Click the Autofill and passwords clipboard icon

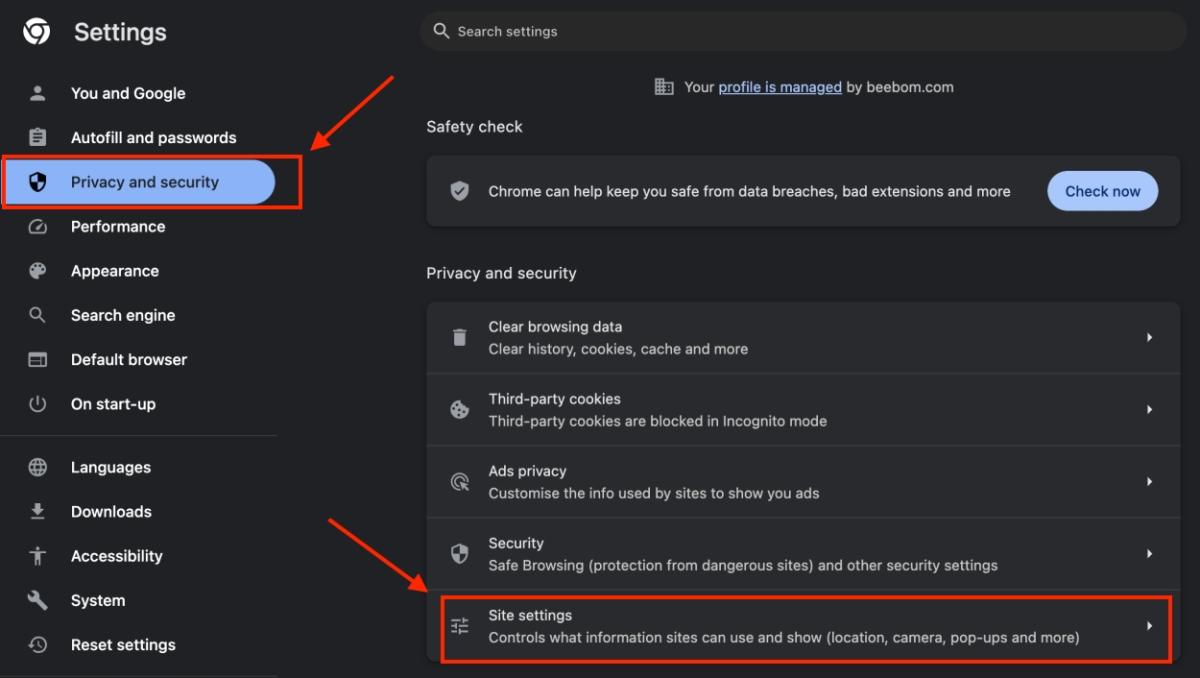click(x=38, y=138)
